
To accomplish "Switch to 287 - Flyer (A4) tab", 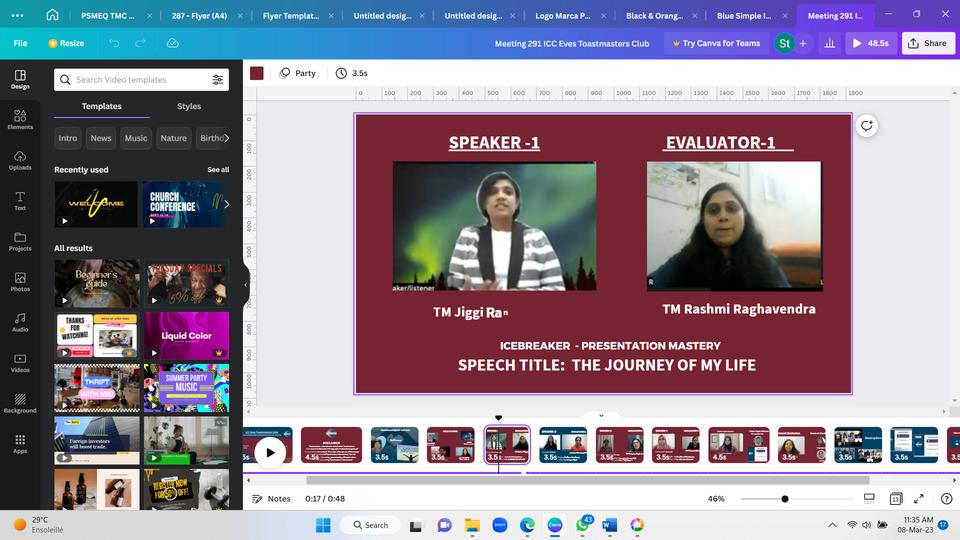I will tap(199, 15).
